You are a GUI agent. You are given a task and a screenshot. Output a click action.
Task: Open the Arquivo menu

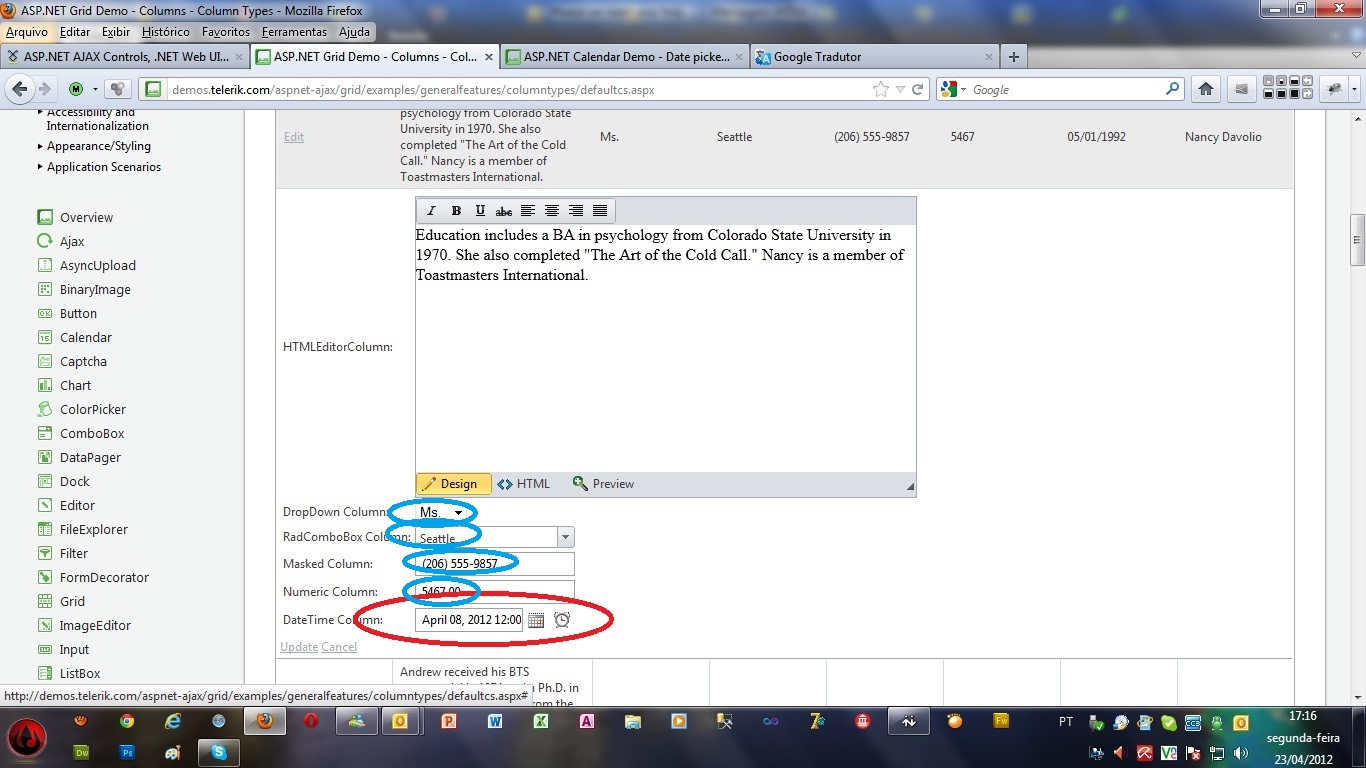click(x=27, y=32)
